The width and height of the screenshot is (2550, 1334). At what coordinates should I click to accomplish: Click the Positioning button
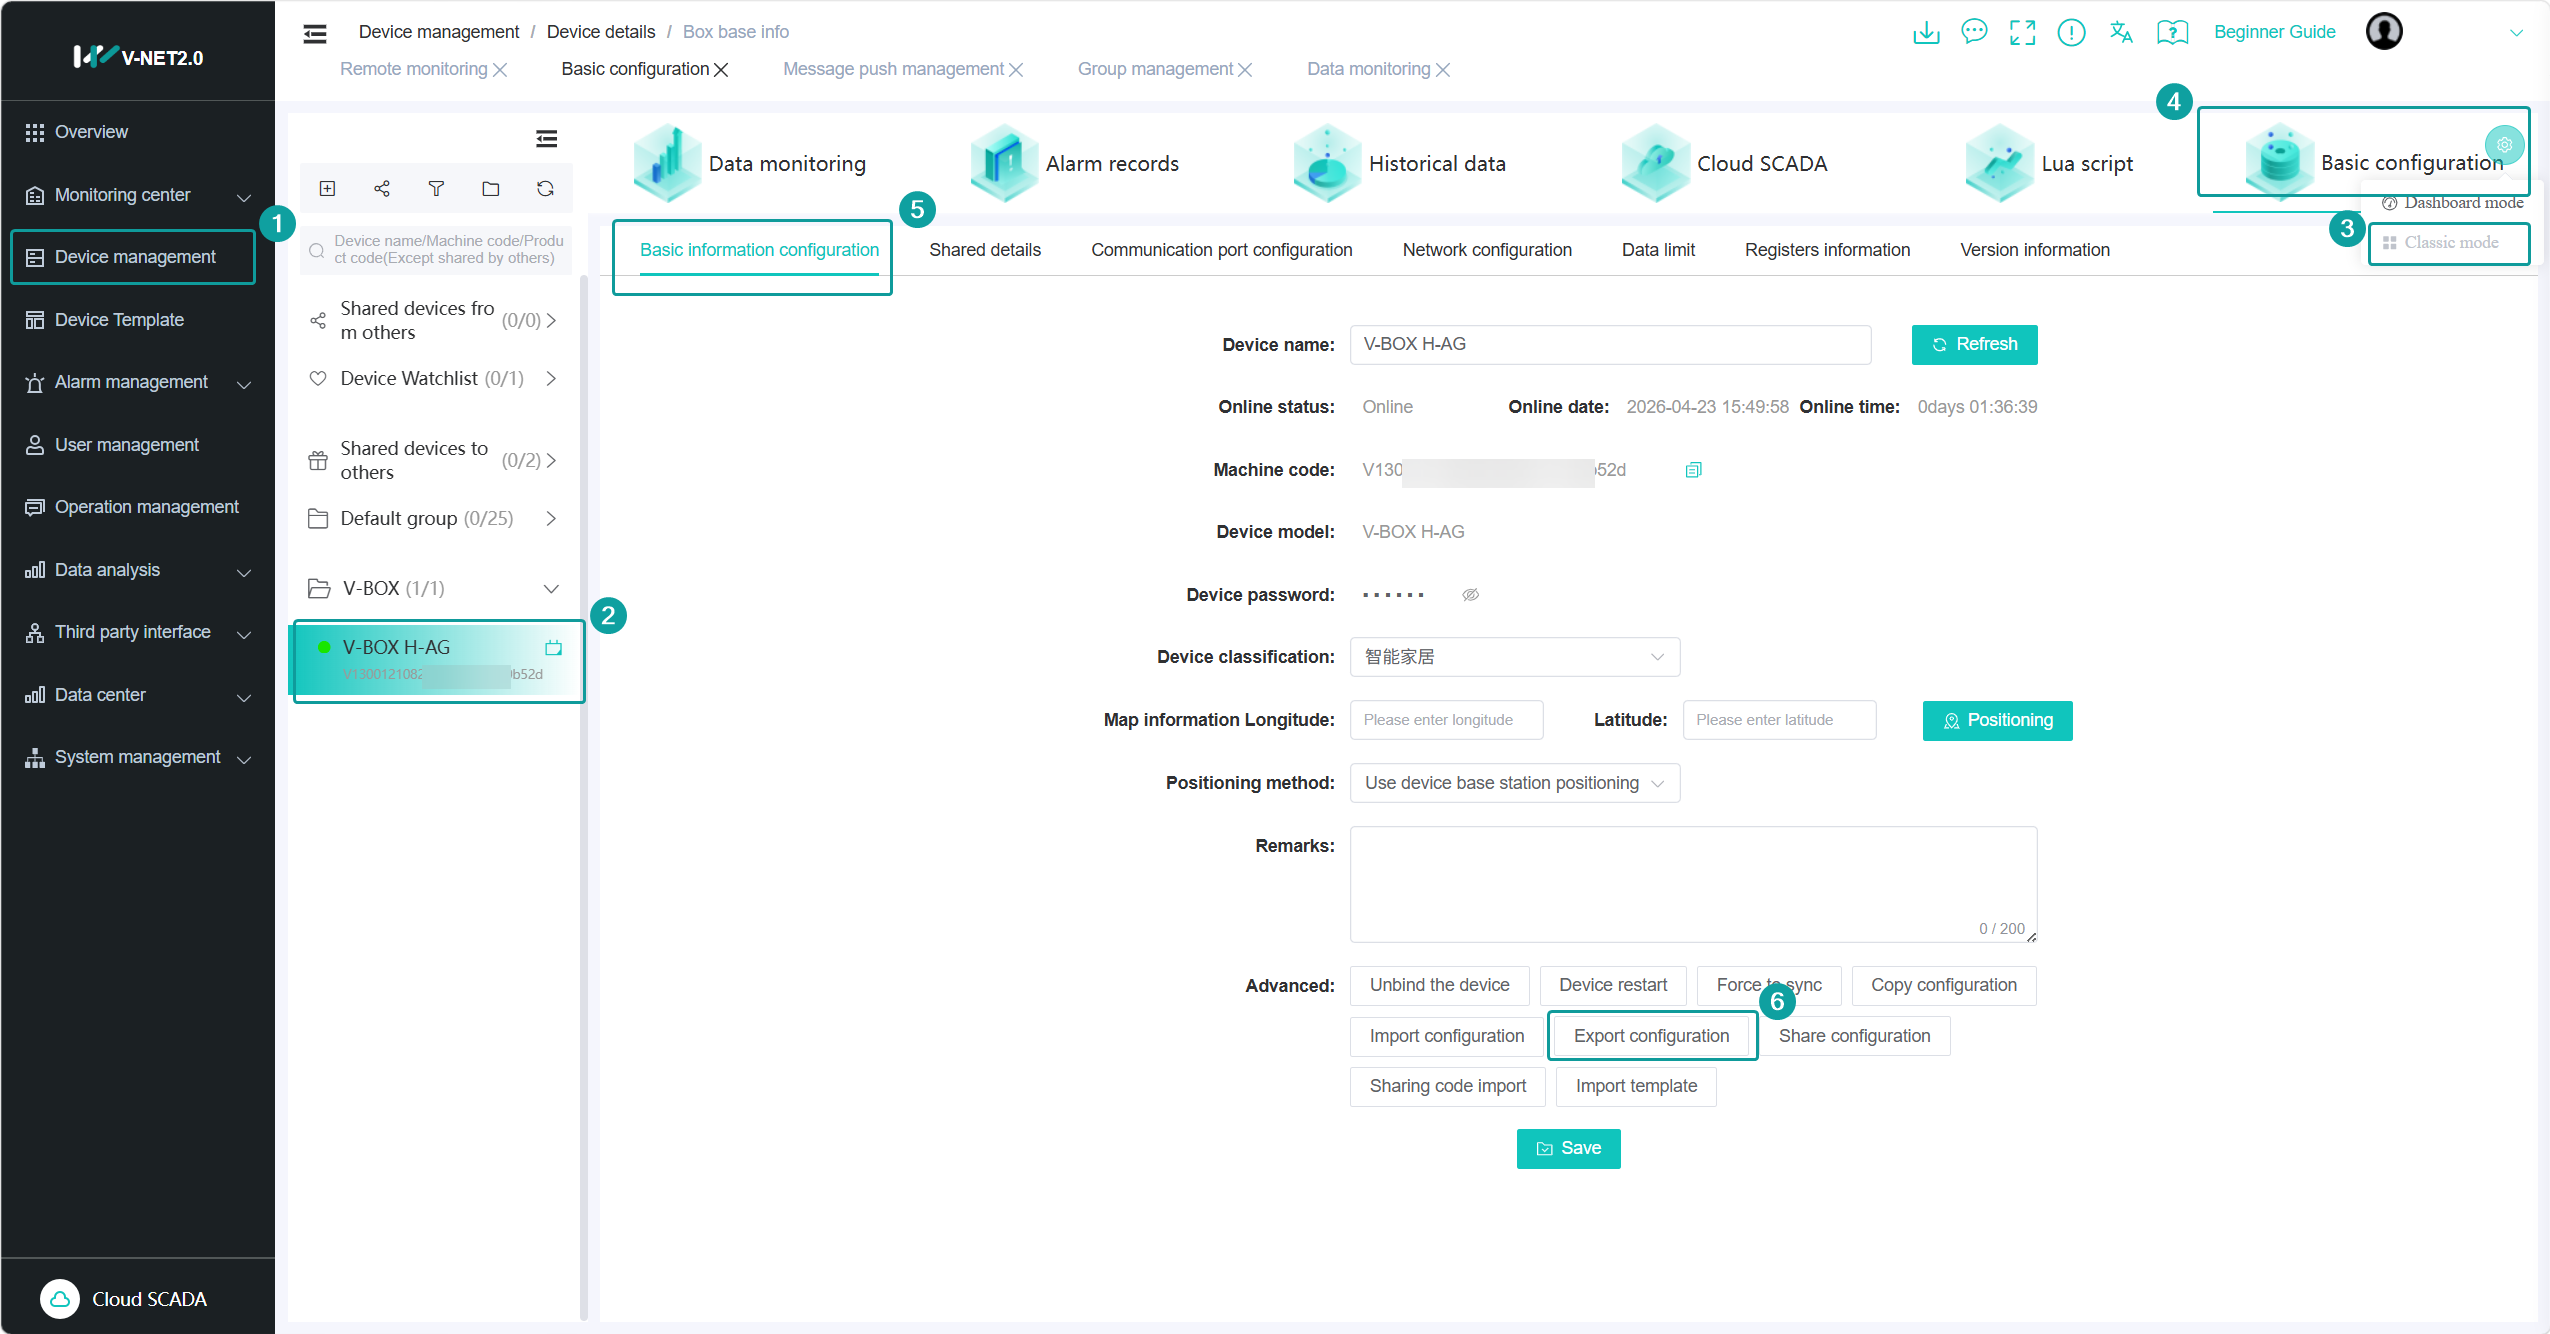[1997, 720]
